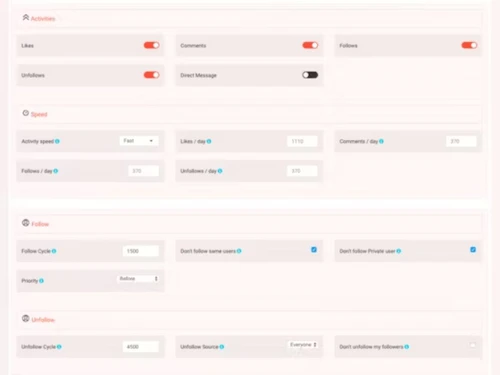Collapse the Activities section chevron icon
The image size is (500, 375).
pos(26,17)
